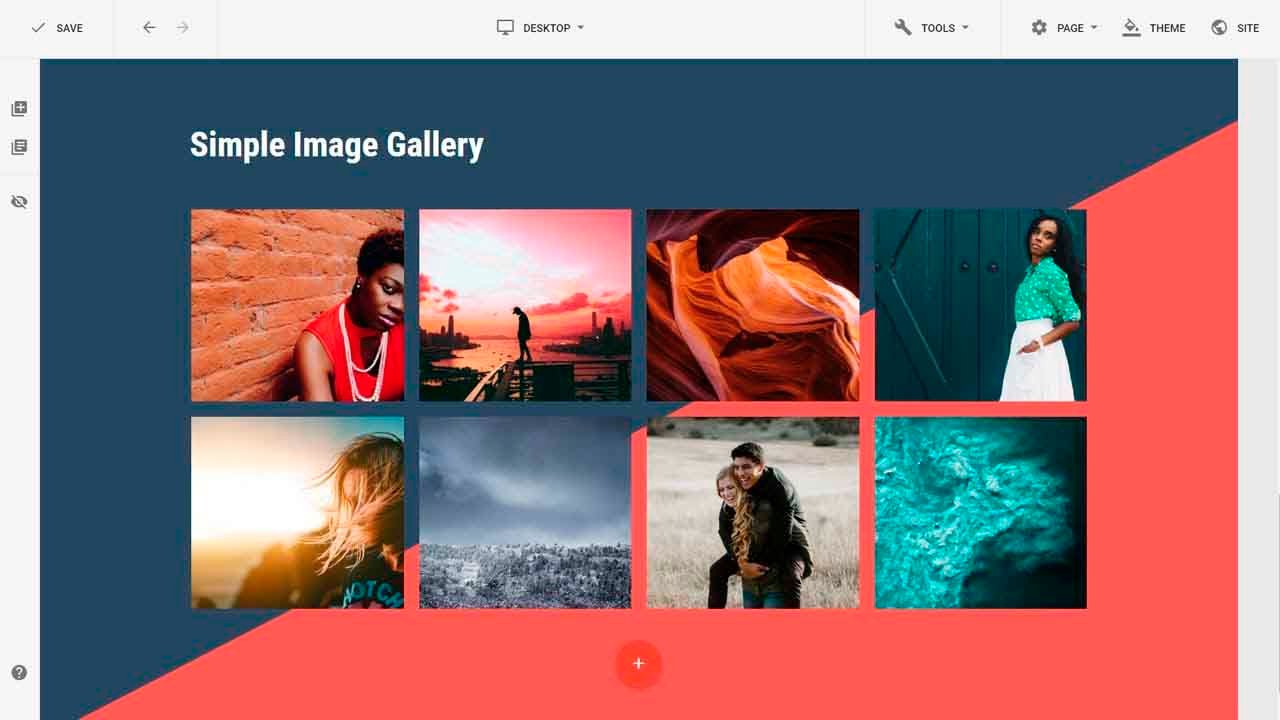
Task: Open the Page settings dropdown
Action: [x=1064, y=28]
